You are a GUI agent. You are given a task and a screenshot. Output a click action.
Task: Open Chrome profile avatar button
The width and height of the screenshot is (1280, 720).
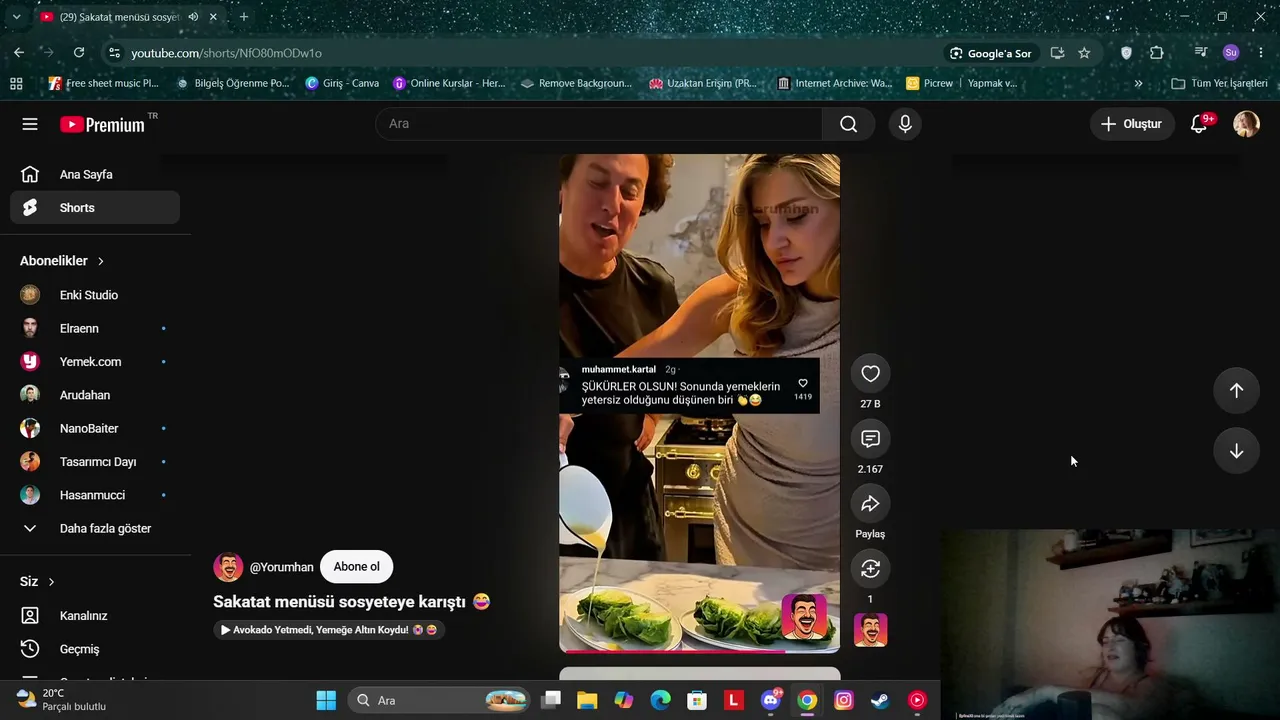point(1231,53)
